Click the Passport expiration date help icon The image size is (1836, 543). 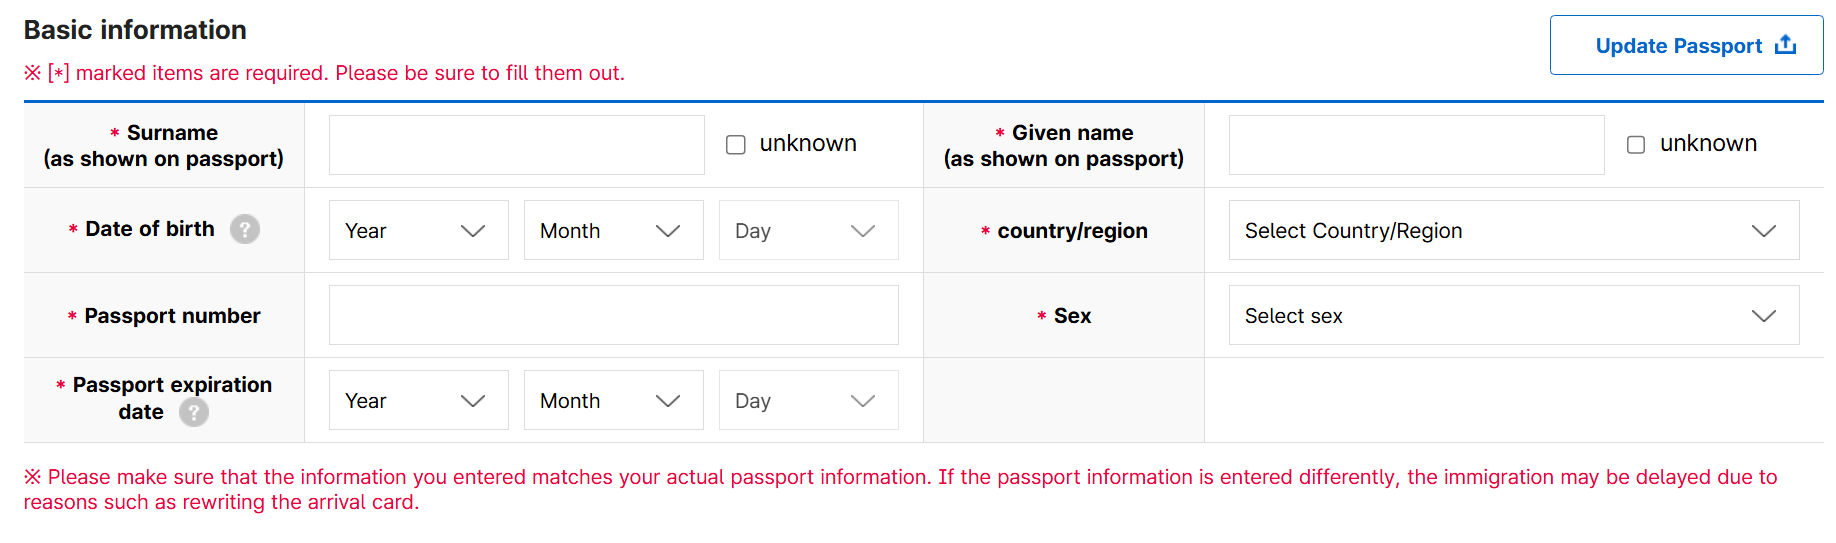coord(194,412)
